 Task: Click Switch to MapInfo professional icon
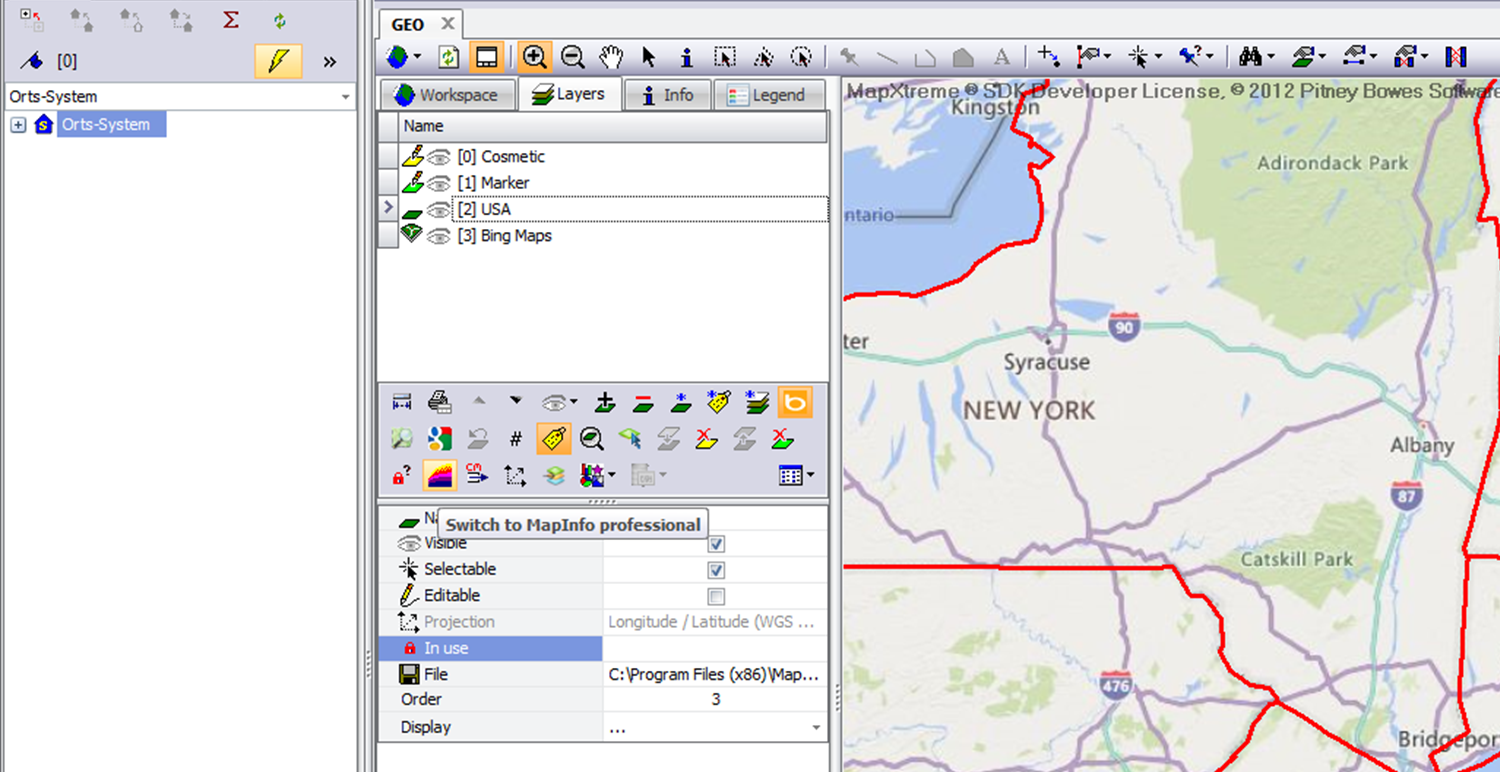pyautogui.click(x=440, y=475)
